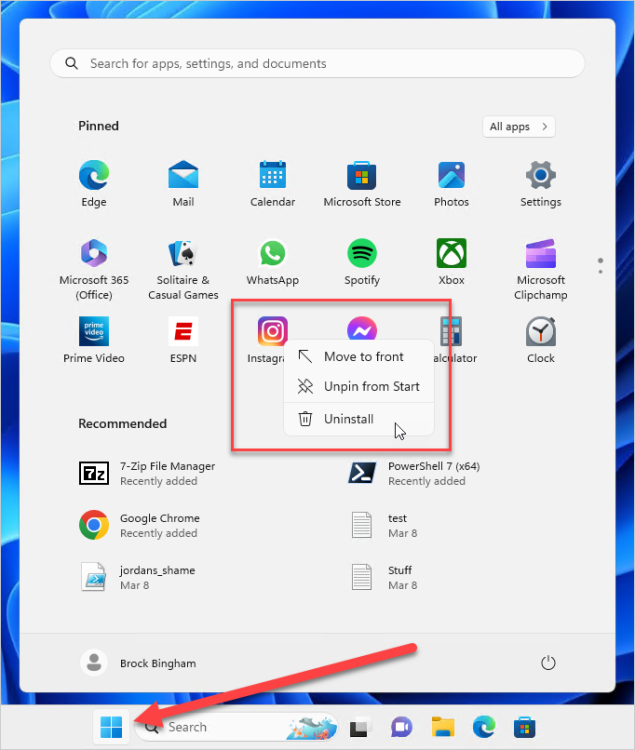Viewport: 635px width, 750px height.
Task: Open Solitaire & Casual Games
Action: (x=183, y=269)
